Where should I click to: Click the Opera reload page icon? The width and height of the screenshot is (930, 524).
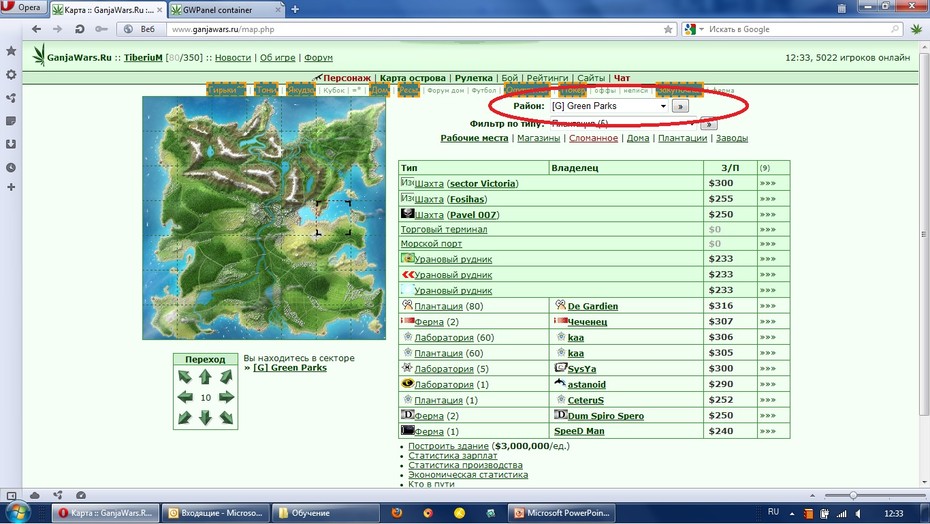coord(79,28)
